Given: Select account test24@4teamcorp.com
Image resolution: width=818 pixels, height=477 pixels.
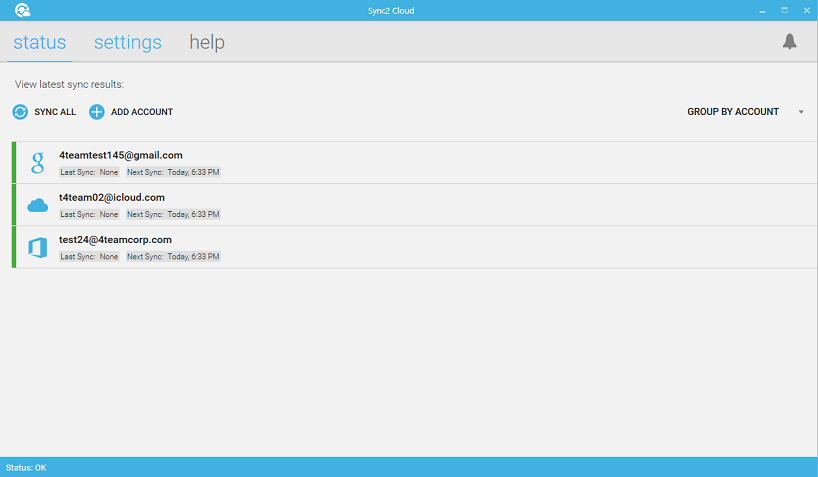Looking at the screenshot, I should (115, 240).
